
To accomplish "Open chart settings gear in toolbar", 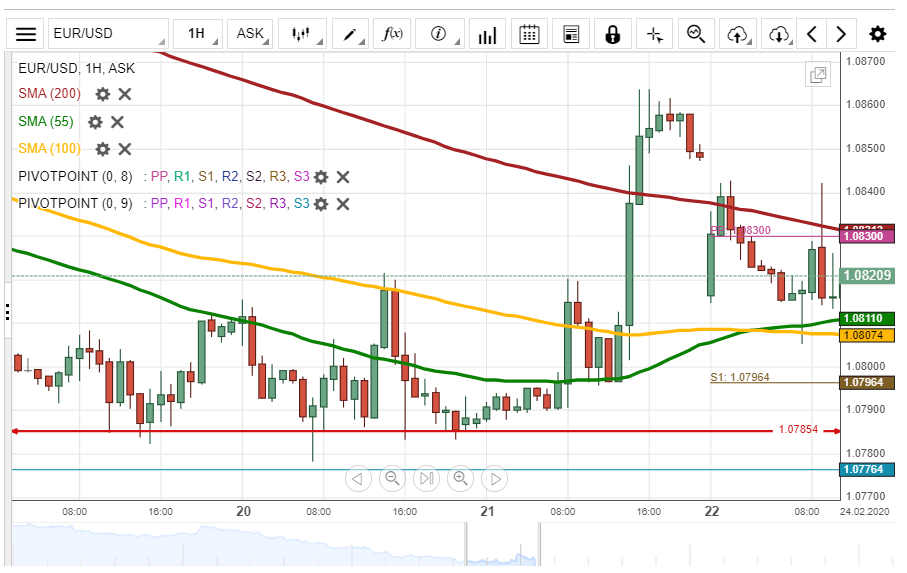I will [877, 34].
